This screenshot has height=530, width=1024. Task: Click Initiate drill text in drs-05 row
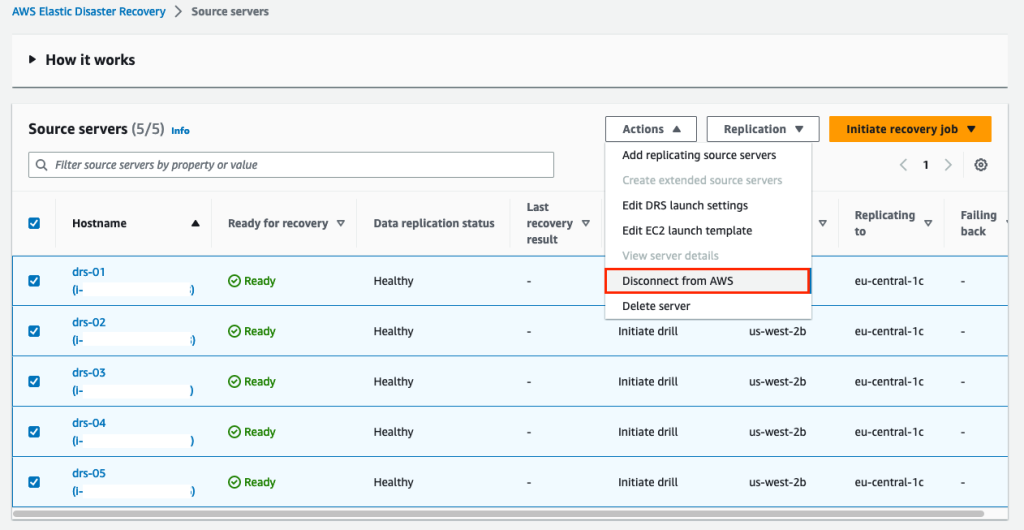(x=648, y=482)
